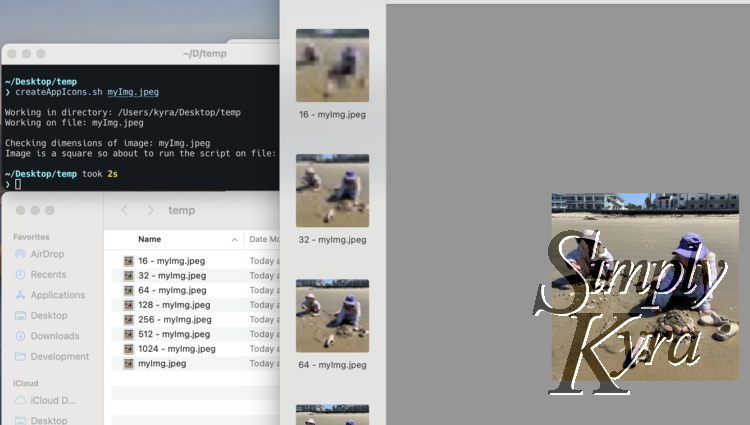Viewport: 750px width, 425px height.
Task: Go back using Finder's back chevron
Action: click(124, 210)
